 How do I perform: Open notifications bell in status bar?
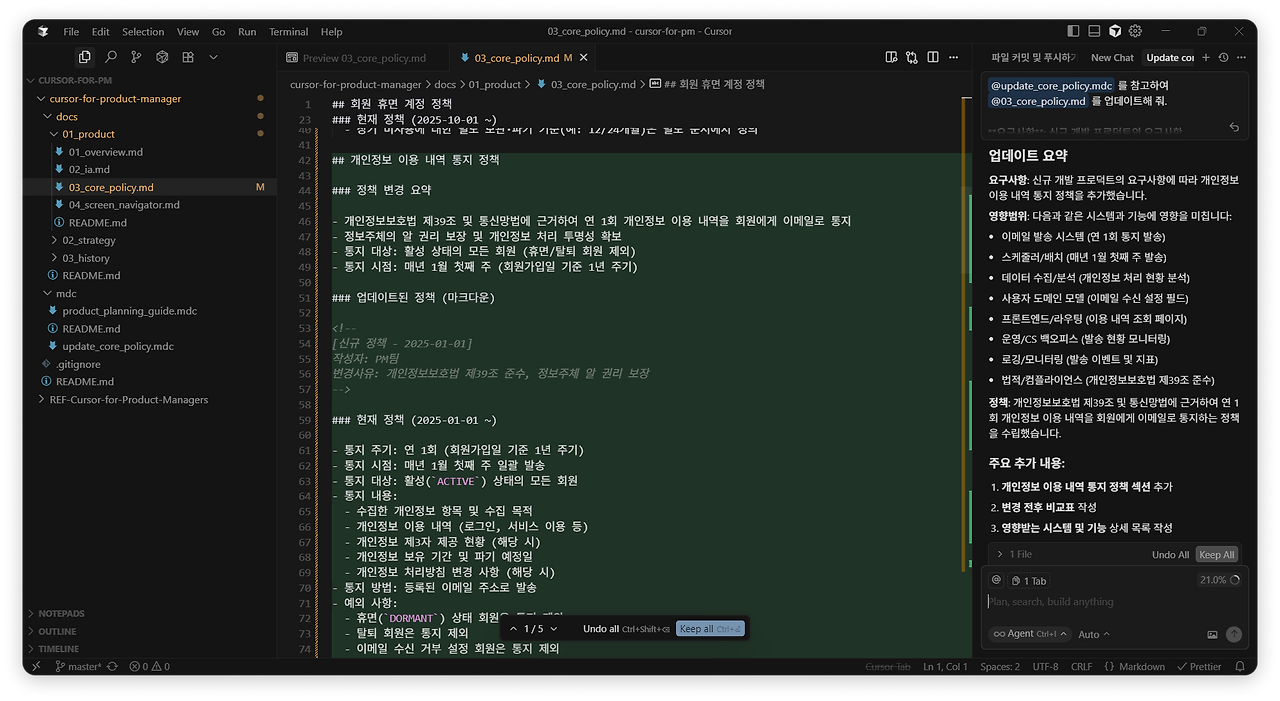[x=1239, y=666]
